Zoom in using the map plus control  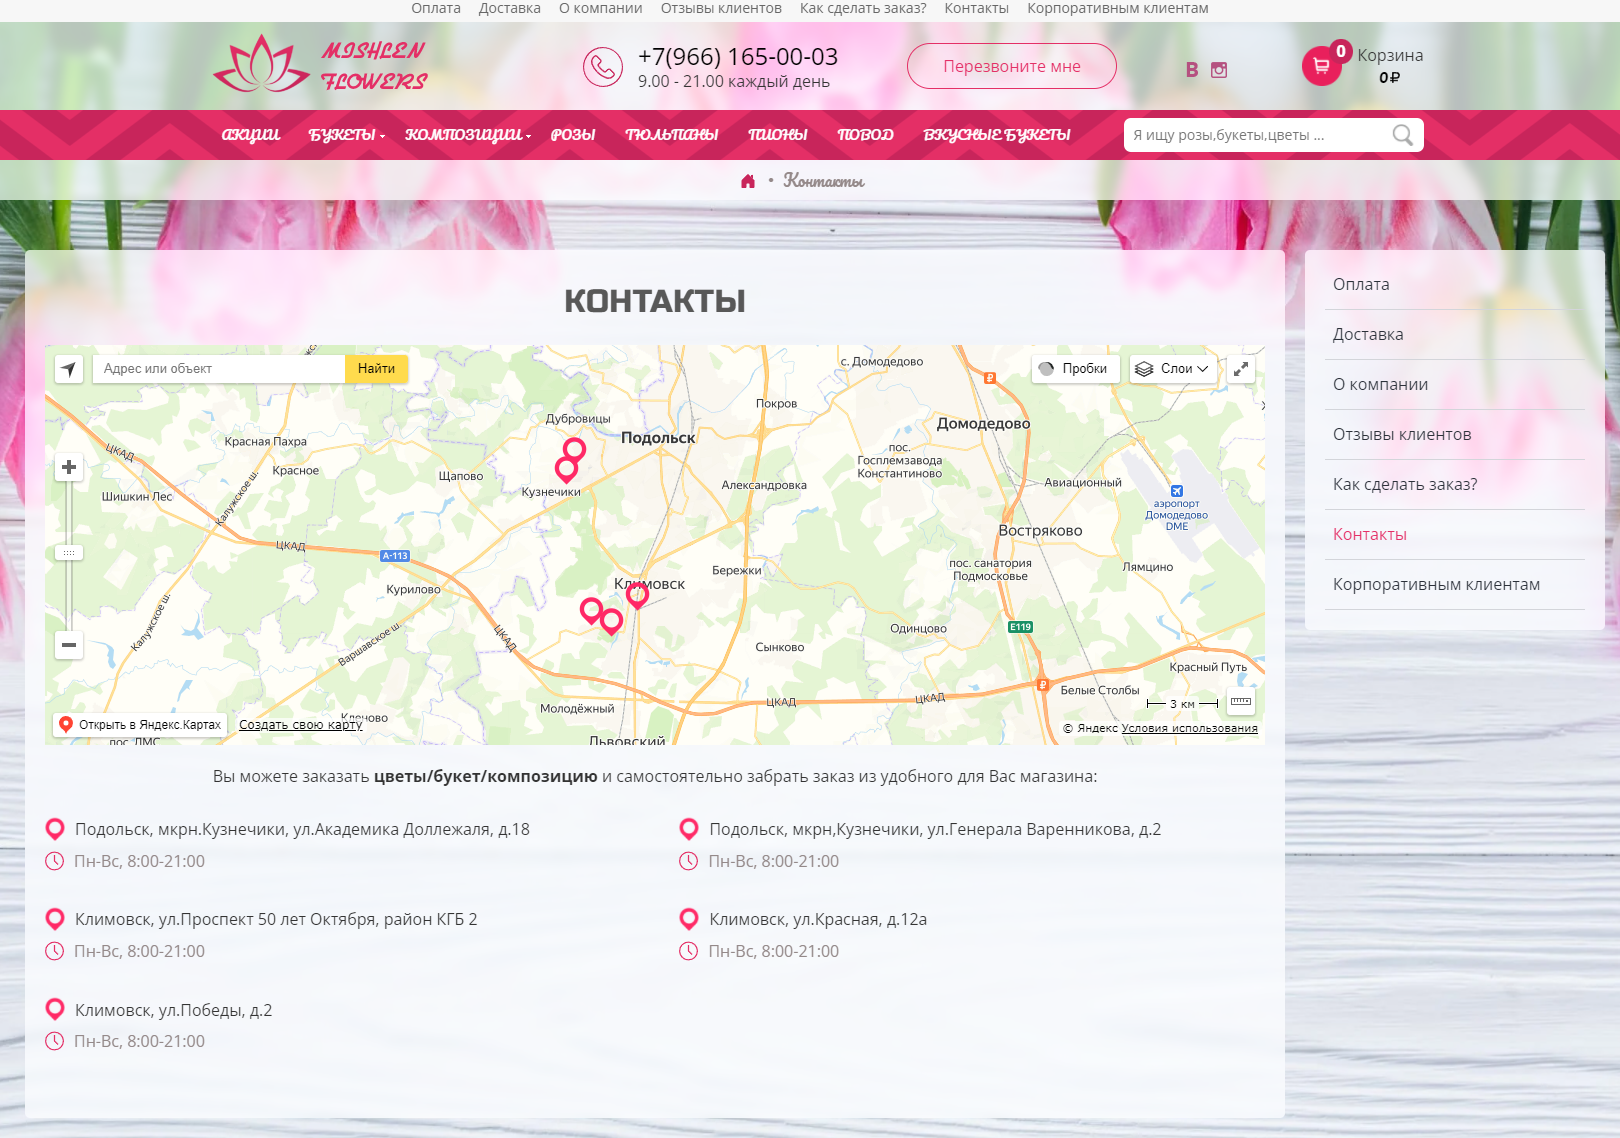[68, 466]
